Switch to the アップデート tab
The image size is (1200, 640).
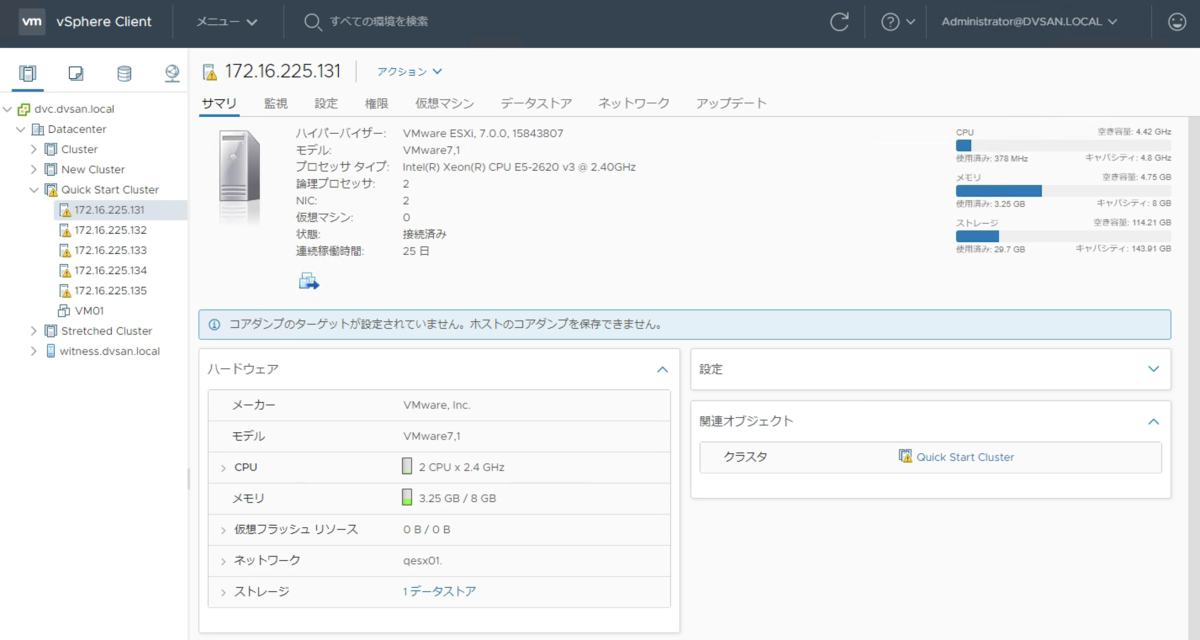point(731,103)
